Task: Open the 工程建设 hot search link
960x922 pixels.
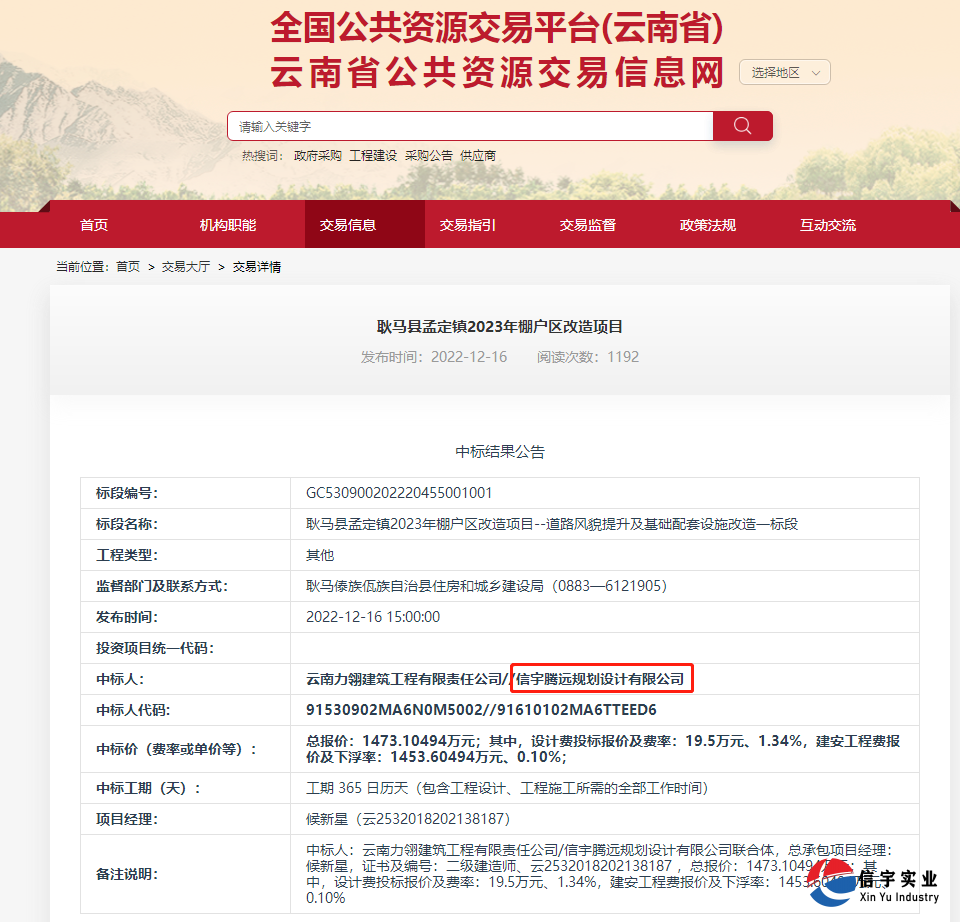Action: [373, 156]
